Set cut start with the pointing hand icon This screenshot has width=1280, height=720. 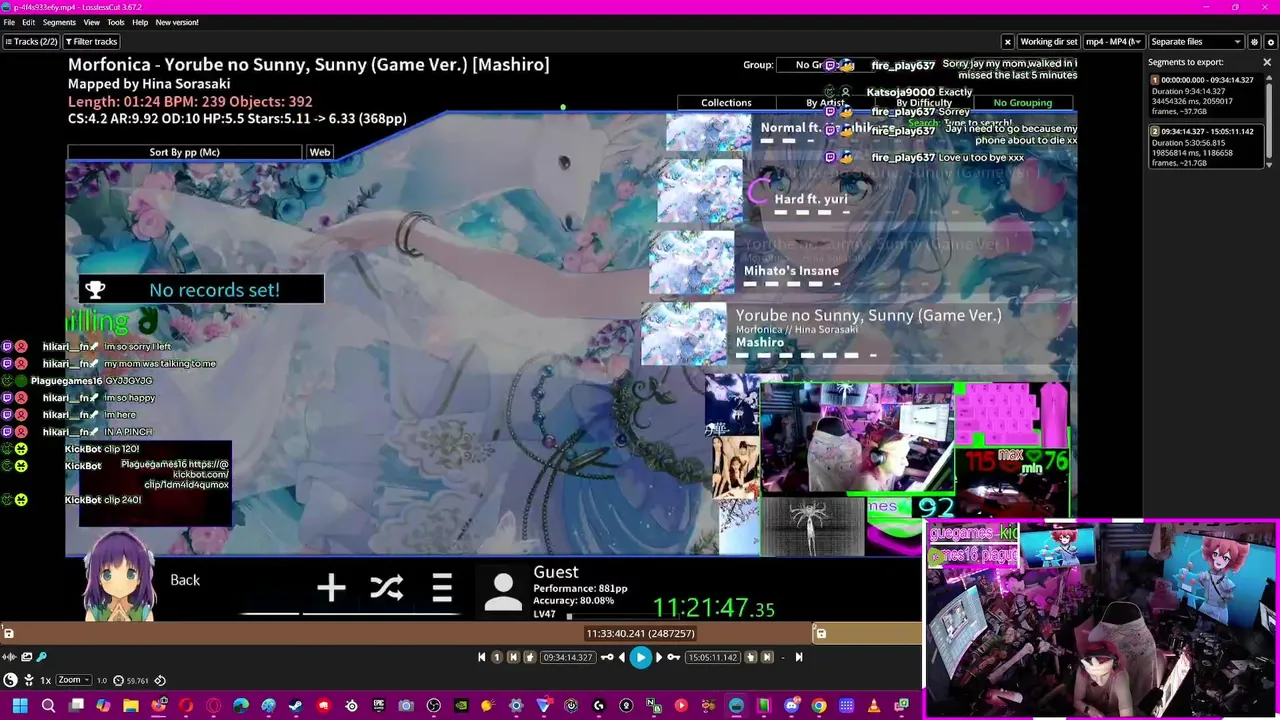[x=530, y=657]
